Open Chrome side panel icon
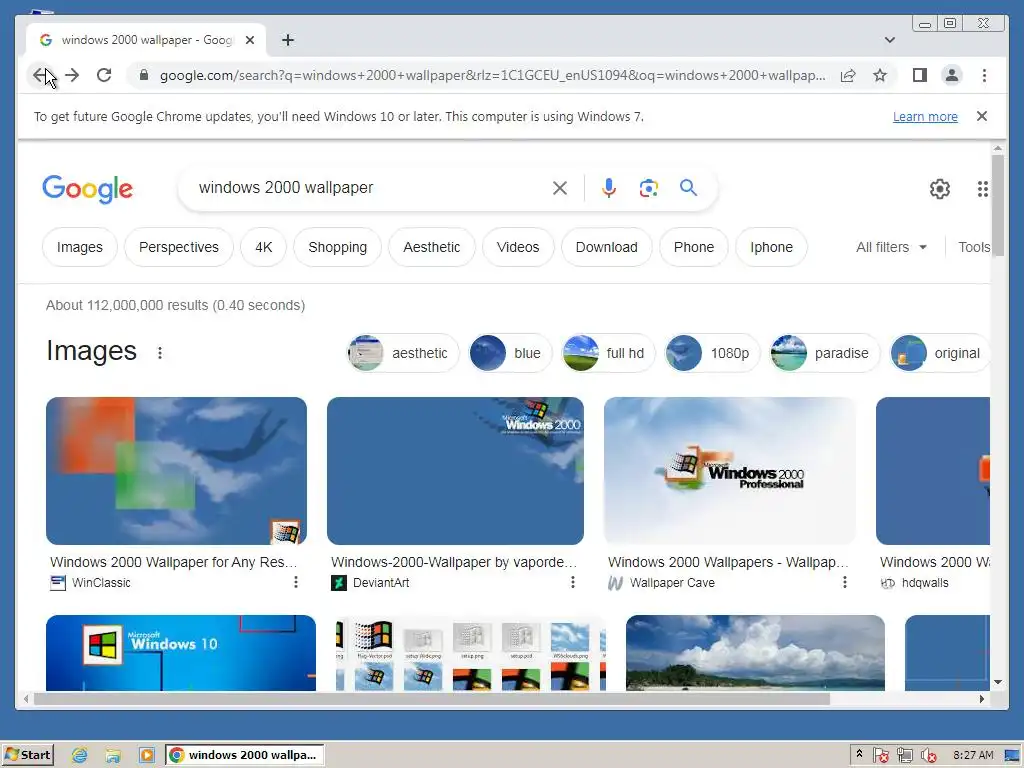Screen dimensions: 1024x768 click(x=920, y=75)
